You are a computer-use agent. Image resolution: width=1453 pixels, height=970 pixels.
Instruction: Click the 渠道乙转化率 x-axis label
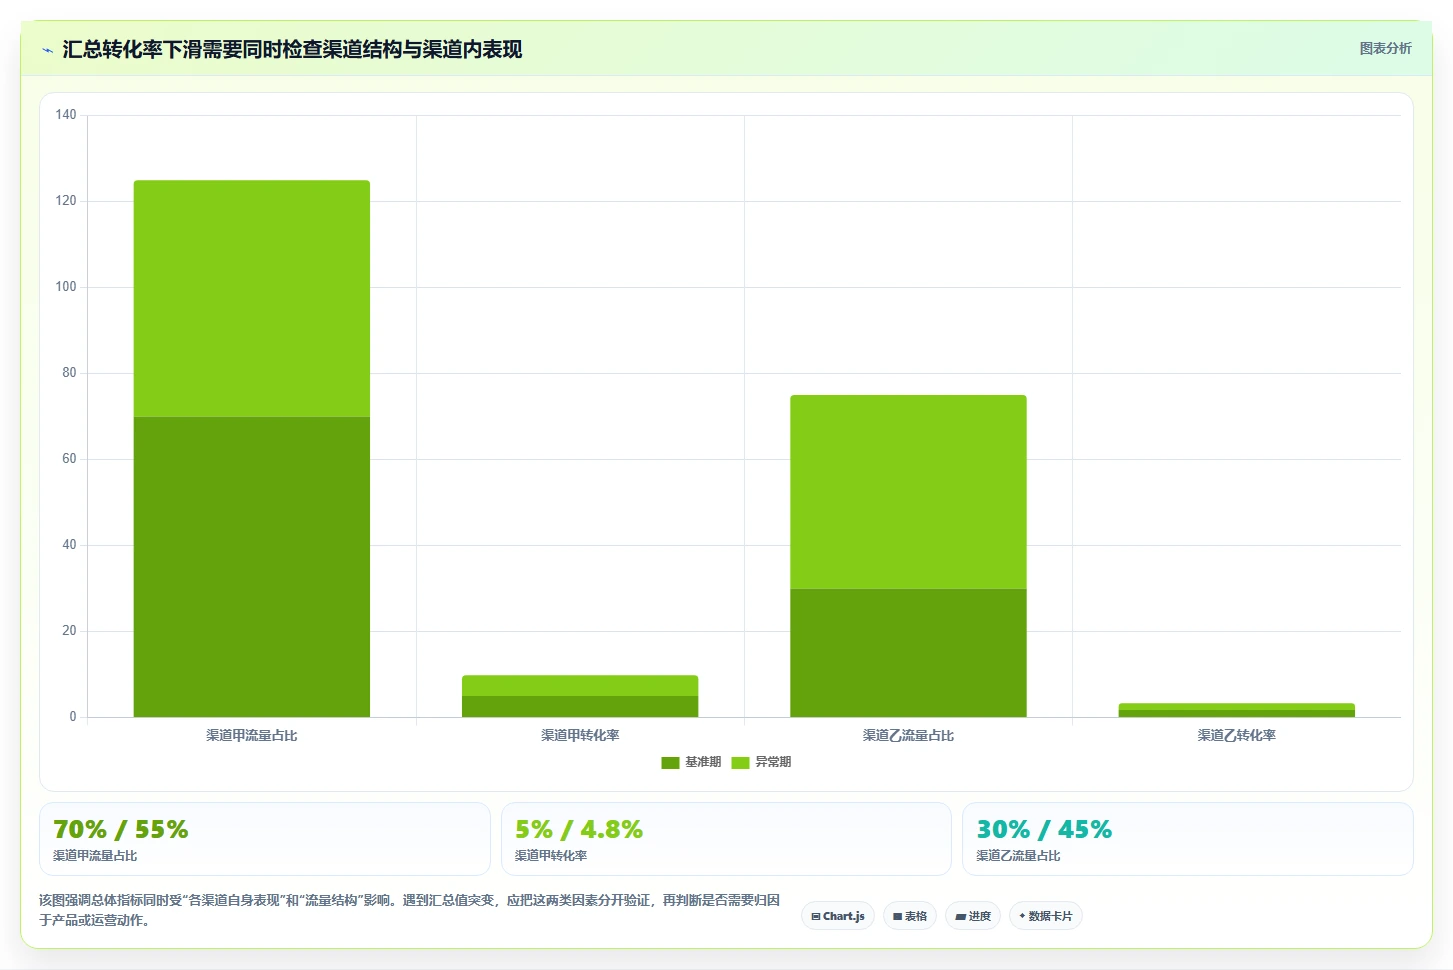point(1237,735)
